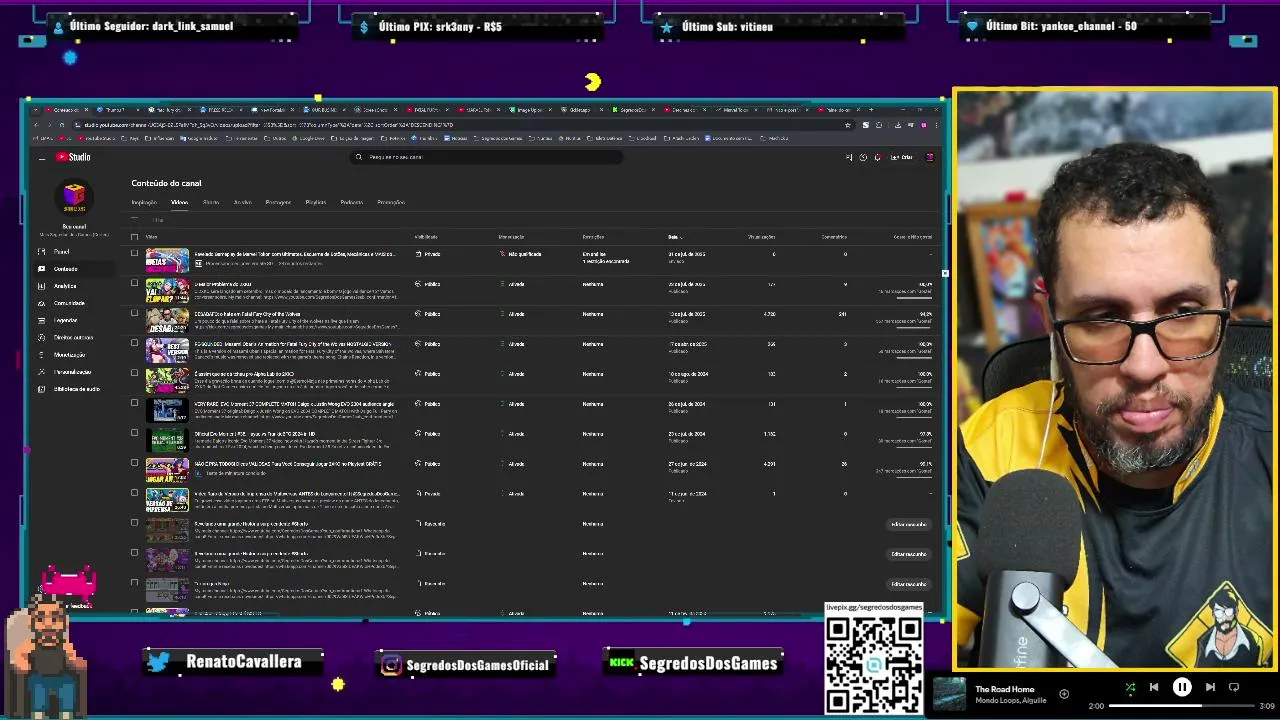Screen dimensions: 1280x720
Task: Open a new browser tab with plus
Action: click(872, 109)
